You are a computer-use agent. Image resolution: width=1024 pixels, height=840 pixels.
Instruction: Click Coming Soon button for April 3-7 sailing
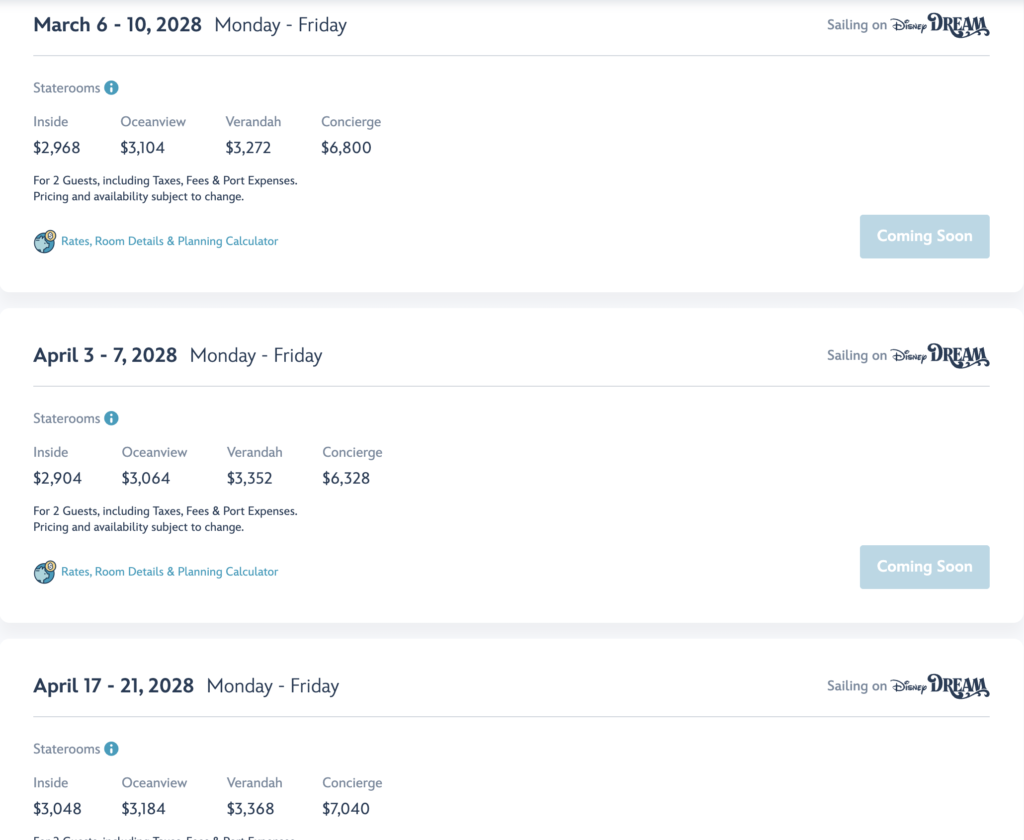click(924, 567)
